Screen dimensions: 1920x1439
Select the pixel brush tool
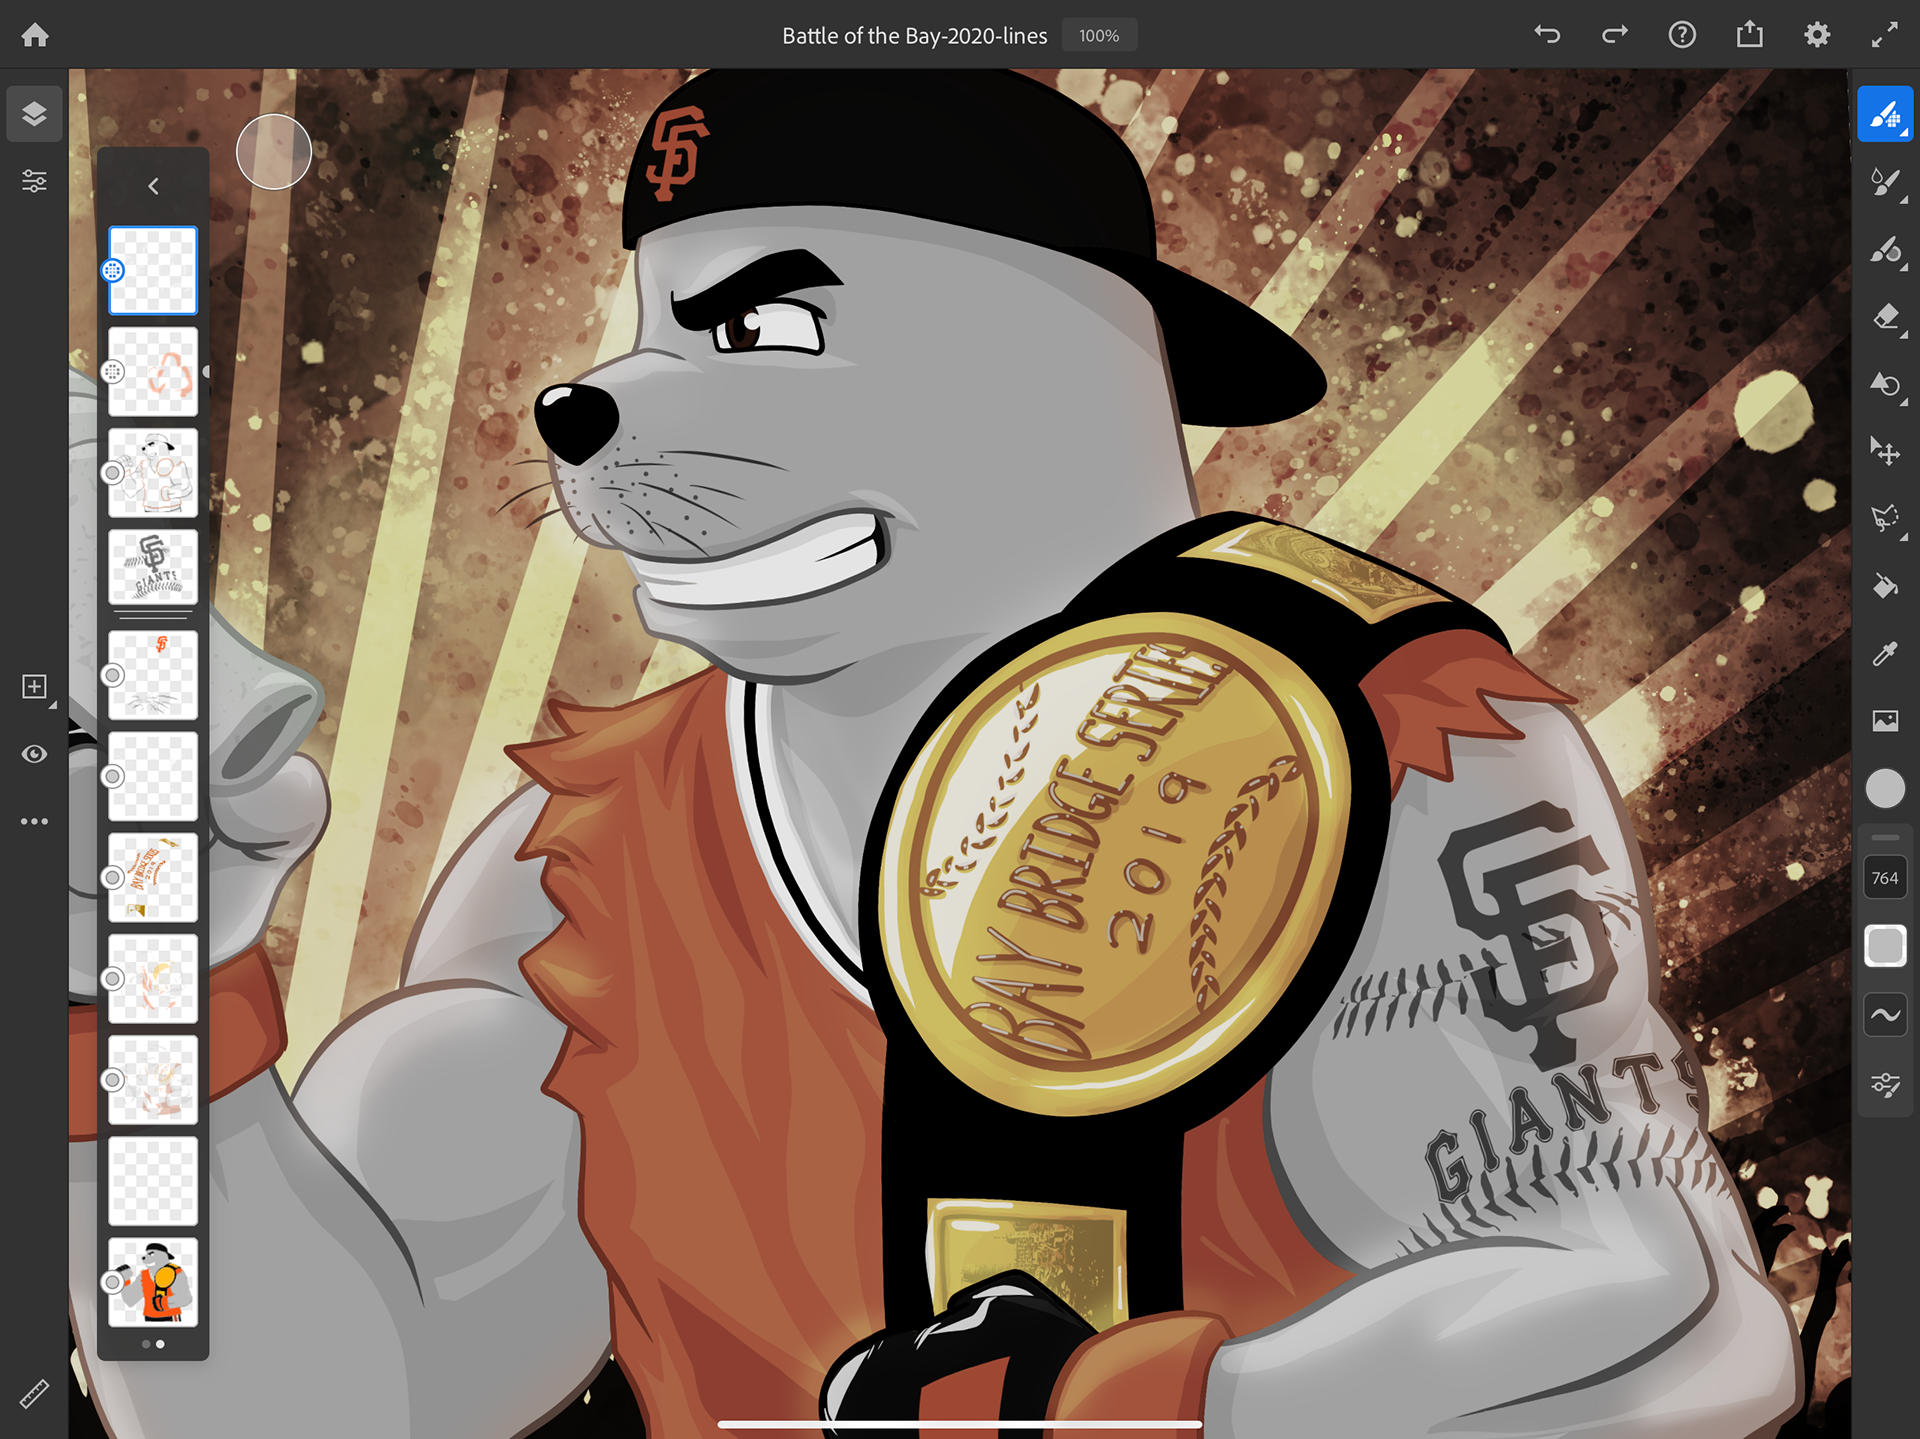(x=1884, y=114)
